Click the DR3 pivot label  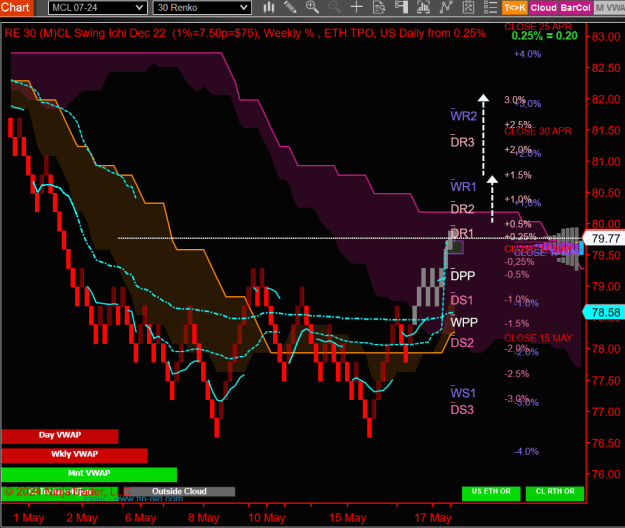tap(462, 142)
